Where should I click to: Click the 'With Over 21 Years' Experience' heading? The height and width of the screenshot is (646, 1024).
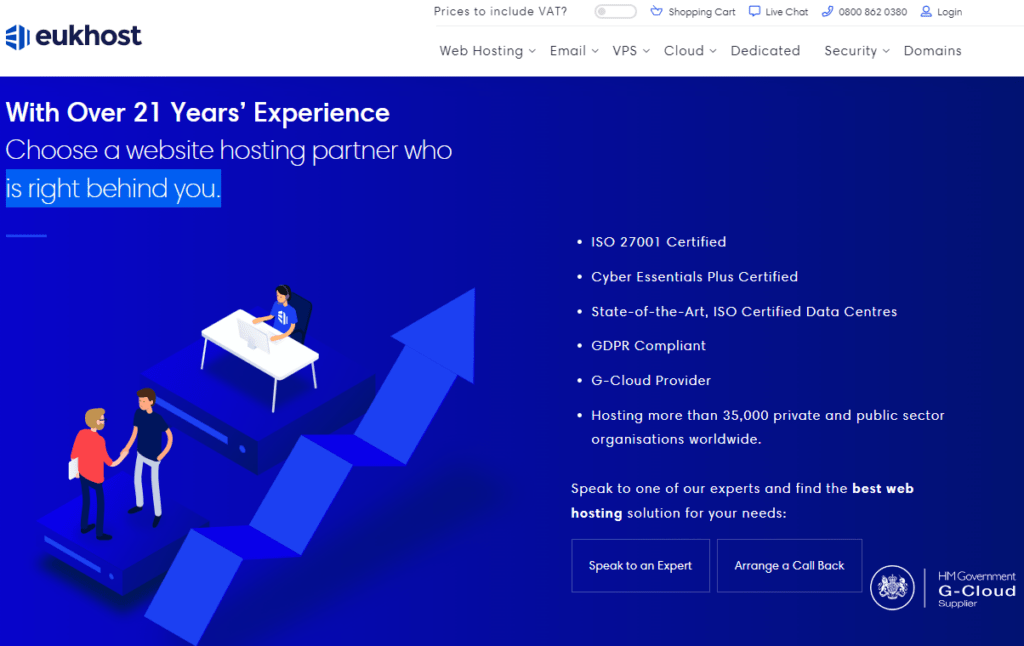(198, 113)
